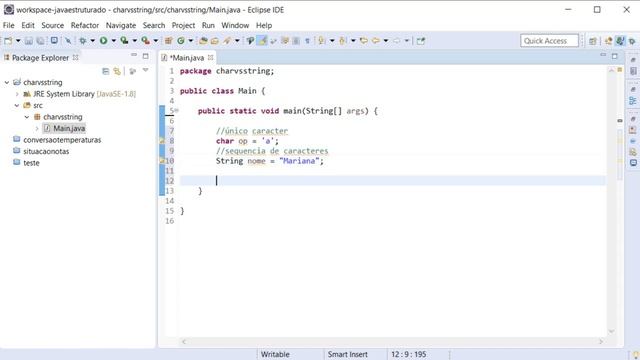Toggle Word Wrap in editor toolbar
This screenshot has height=360, width=640.
[x=273, y=41]
